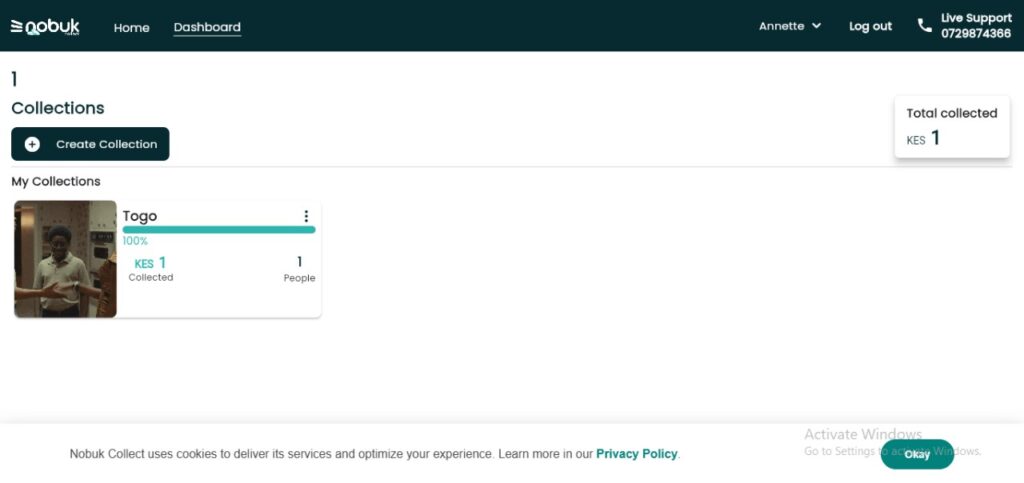The image size is (1024, 483).
Task: Click the Togo collection title
Action: pyautogui.click(x=140, y=216)
